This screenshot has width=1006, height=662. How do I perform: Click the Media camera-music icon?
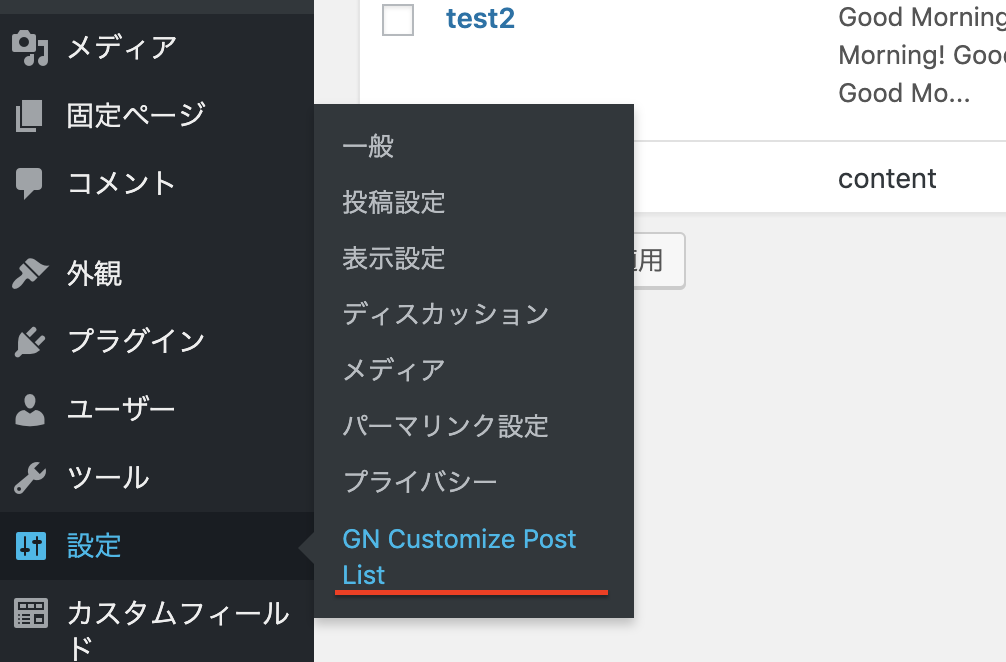(x=30, y=48)
